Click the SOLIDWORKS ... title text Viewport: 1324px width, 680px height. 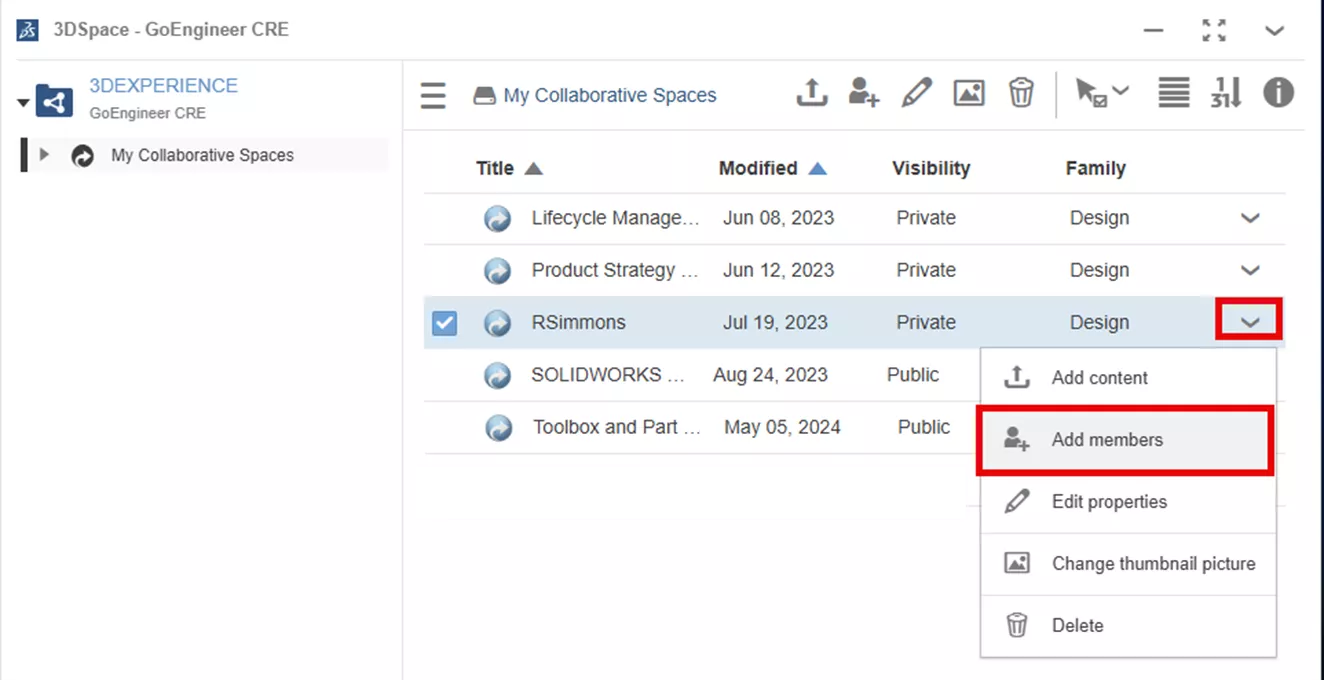(609, 375)
